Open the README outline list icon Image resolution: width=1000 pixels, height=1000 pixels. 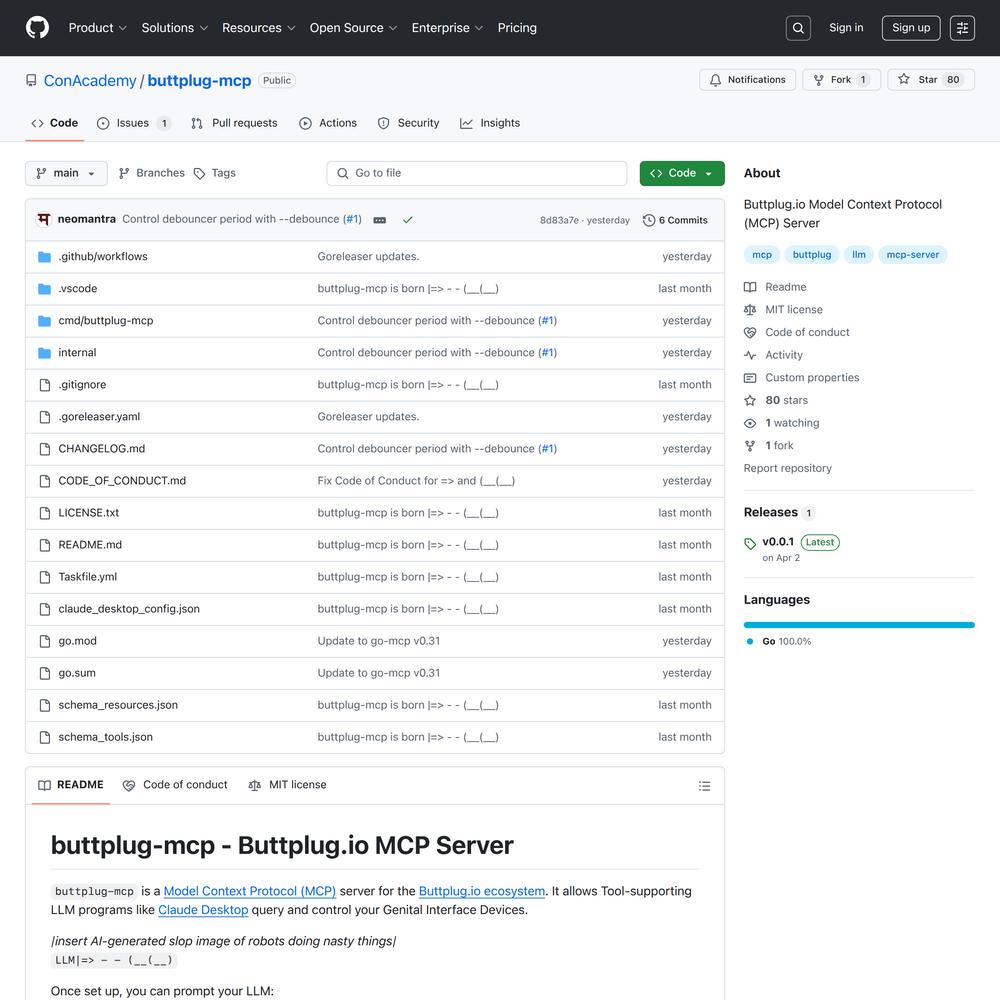(x=704, y=786)
